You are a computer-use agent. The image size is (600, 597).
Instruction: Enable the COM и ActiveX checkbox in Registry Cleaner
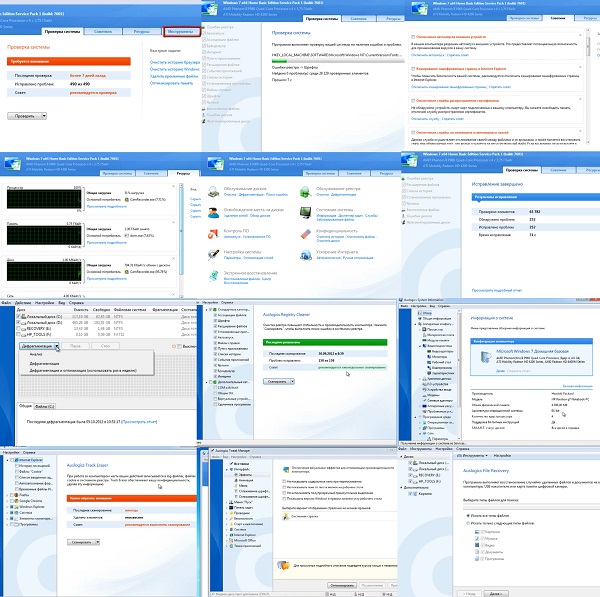pos(215,387)
